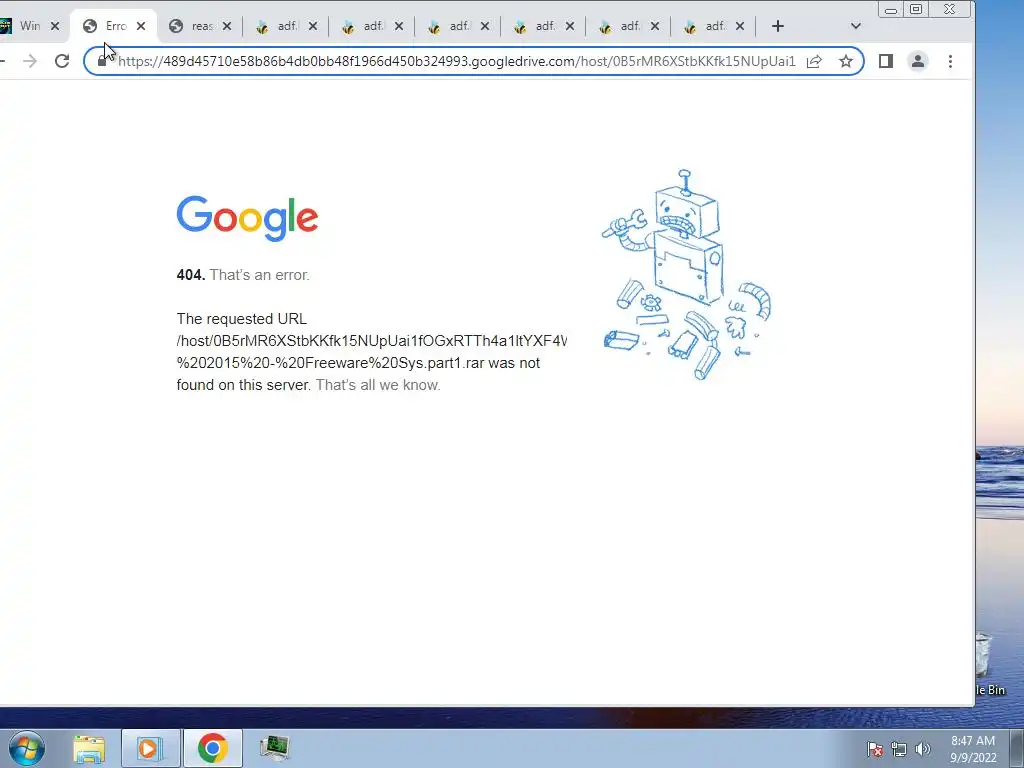Click the broken robot illustration

click(686, 274)
